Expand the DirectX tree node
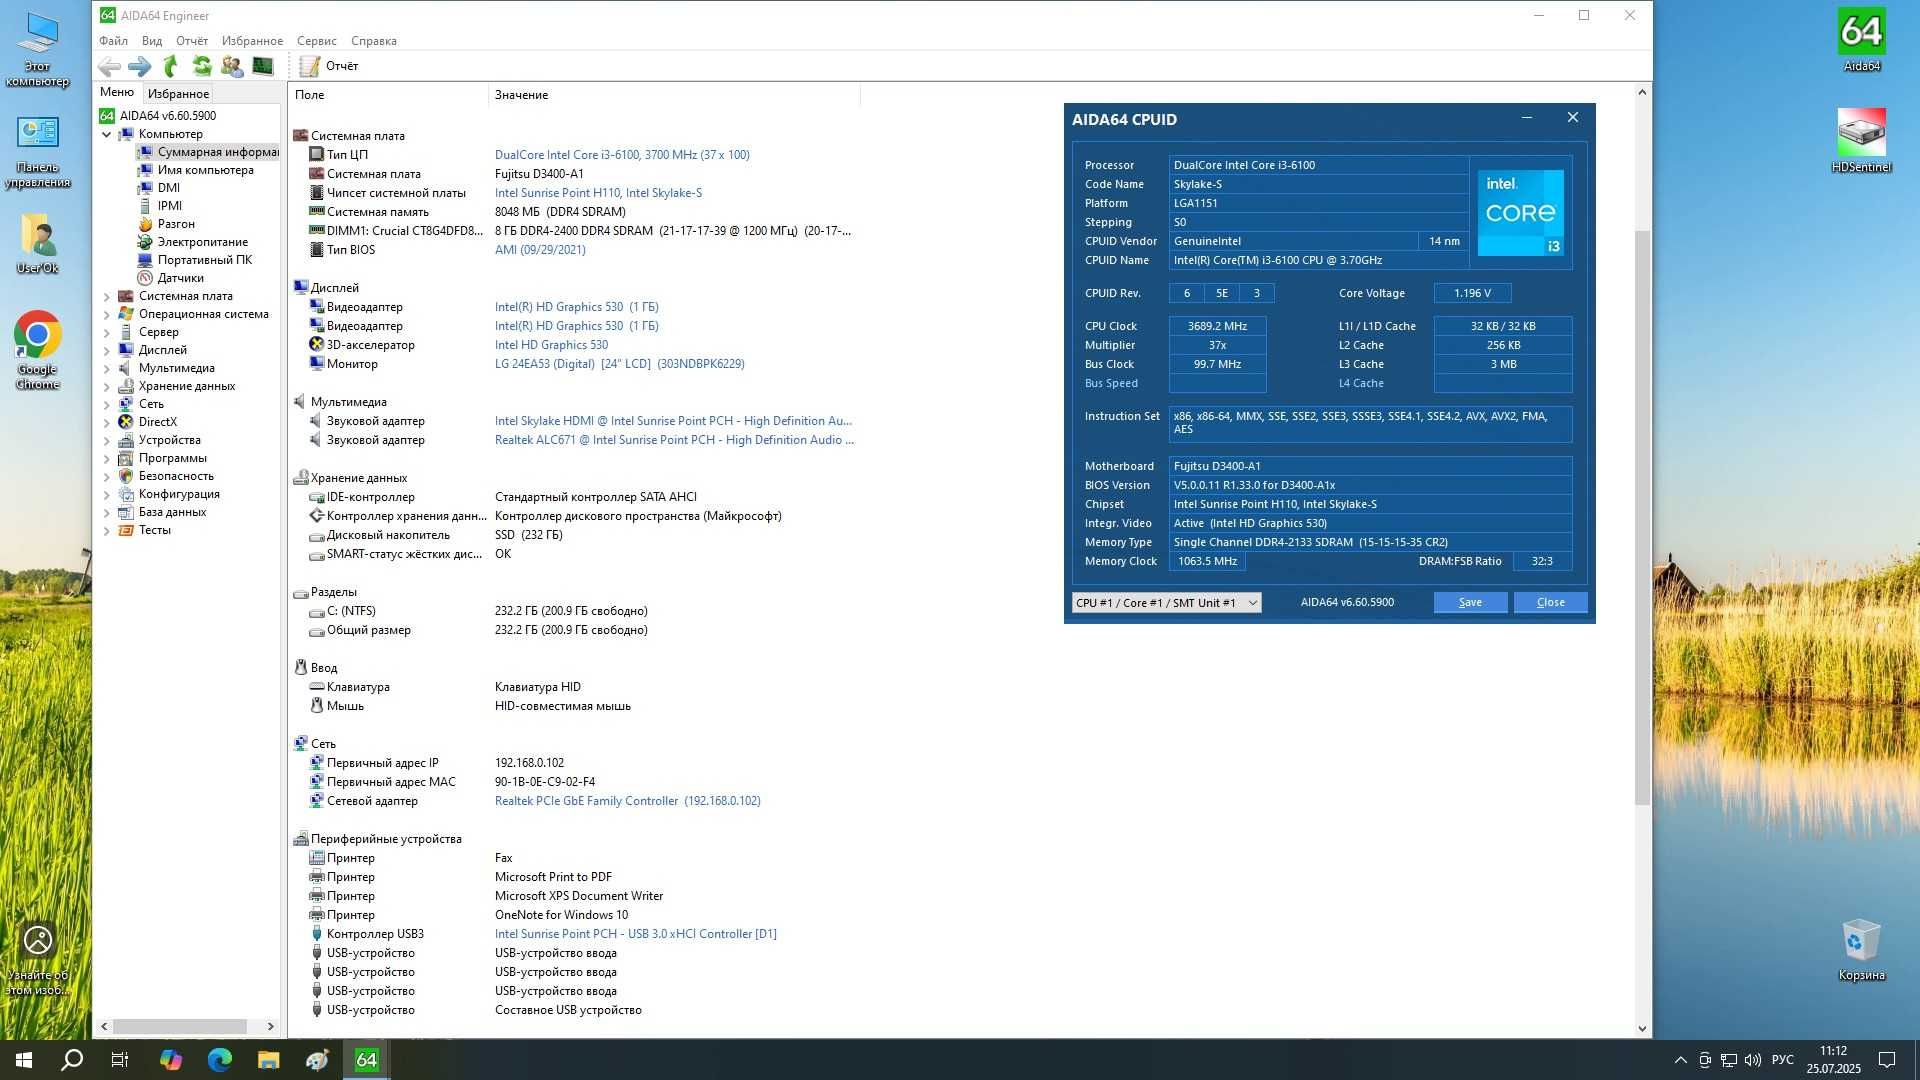The image size is (1920, 1080). (107, 422)
